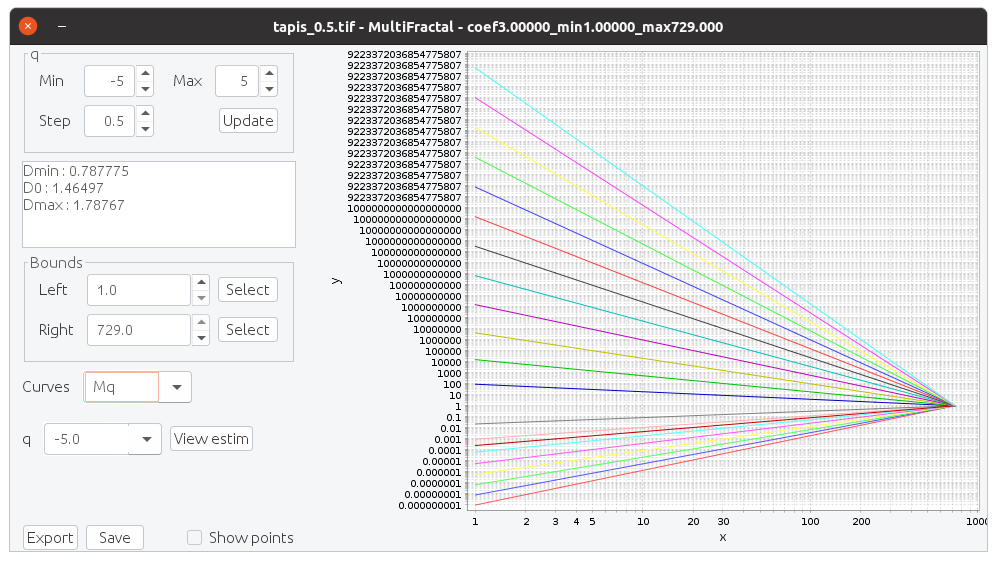Close the MultiFractal window
This screenshot has height=561, width=997.
tap(28, 27)
